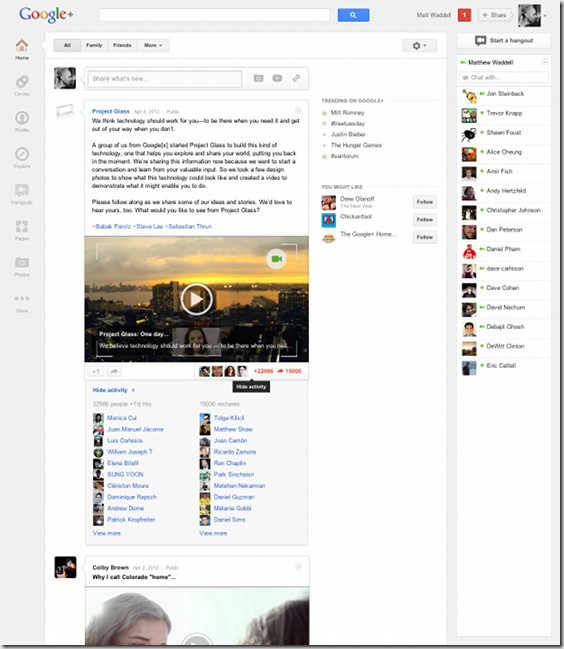The width and height of the screenshot is (564, 649).
Task: Reshare the Project Glass post arrow icon
Action: [x=114, y=371]
